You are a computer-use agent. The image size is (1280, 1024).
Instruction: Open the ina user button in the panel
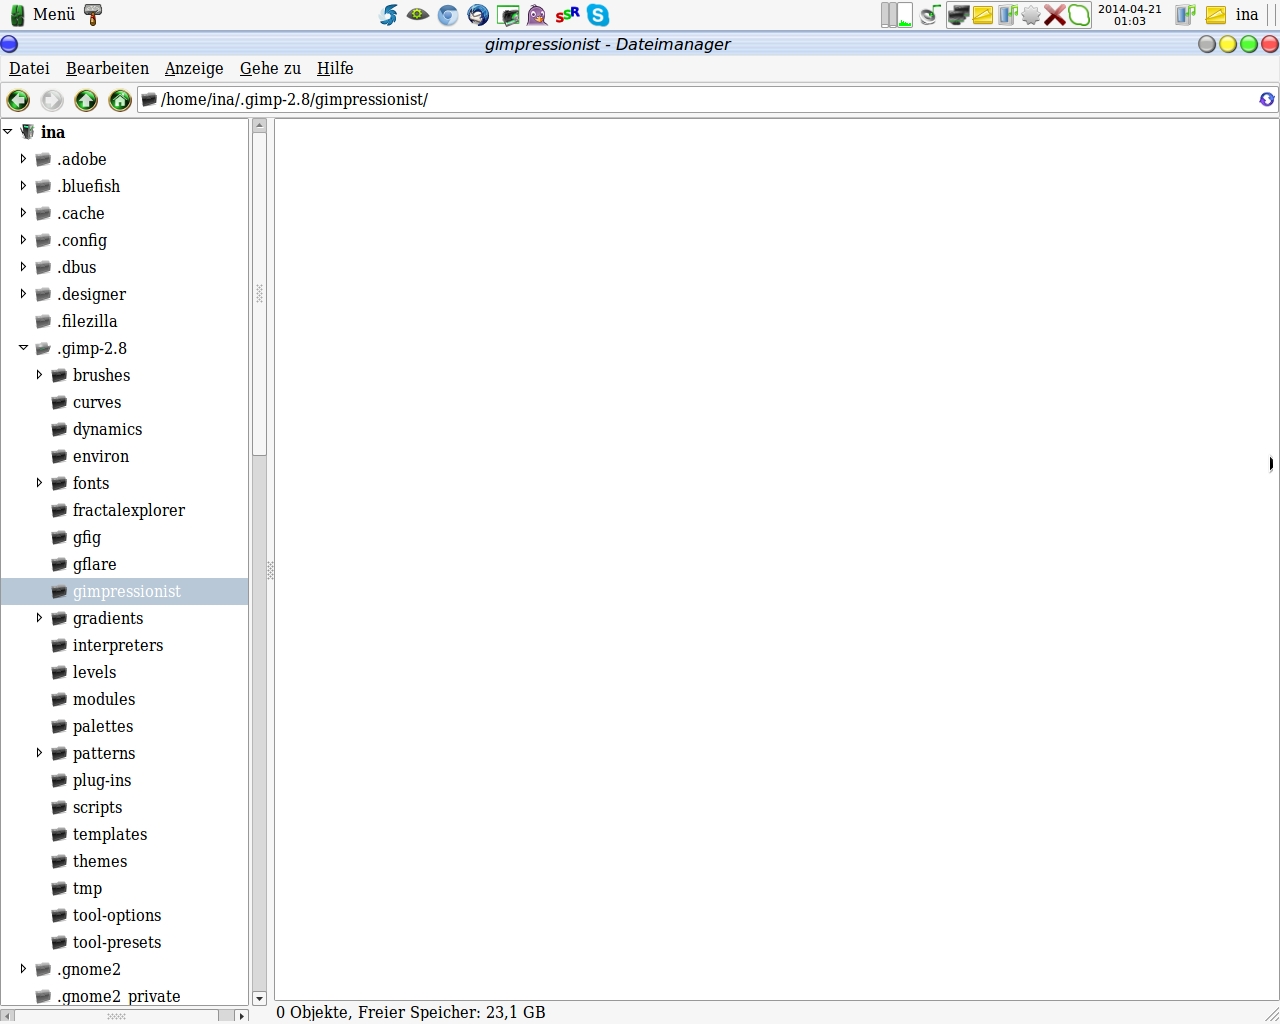tap(1247, 14)
